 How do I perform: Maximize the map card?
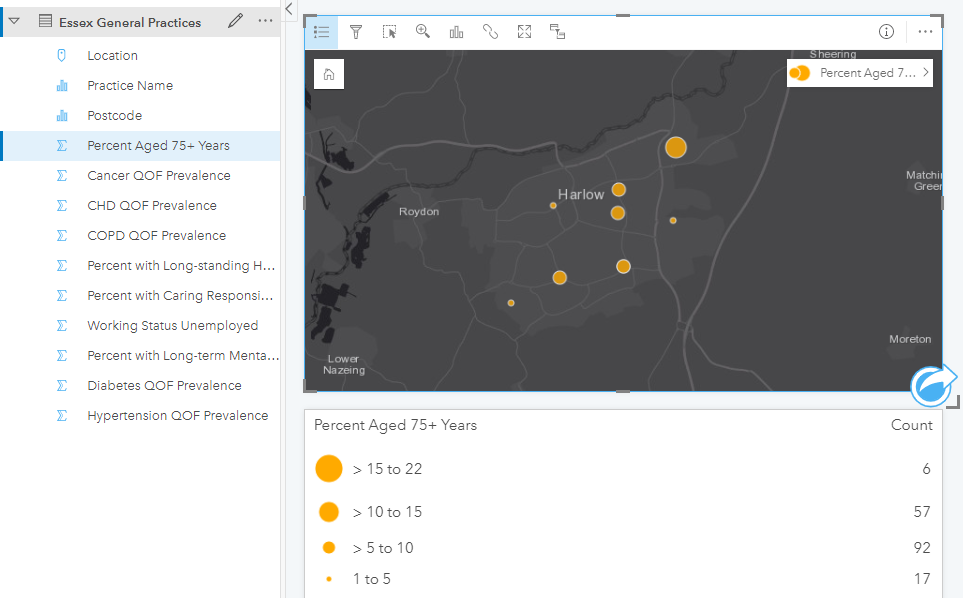click(524, 32)
